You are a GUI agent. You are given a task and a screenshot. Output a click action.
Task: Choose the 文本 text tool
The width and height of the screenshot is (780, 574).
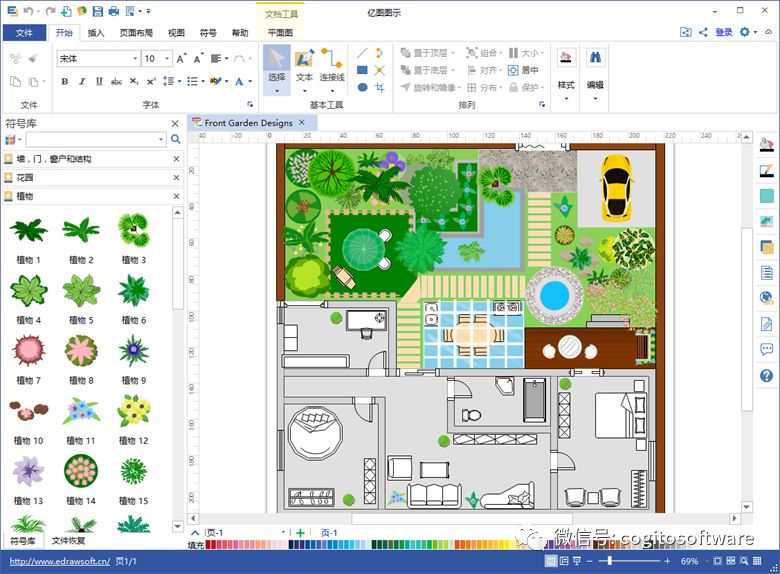(x=304, y=70)
